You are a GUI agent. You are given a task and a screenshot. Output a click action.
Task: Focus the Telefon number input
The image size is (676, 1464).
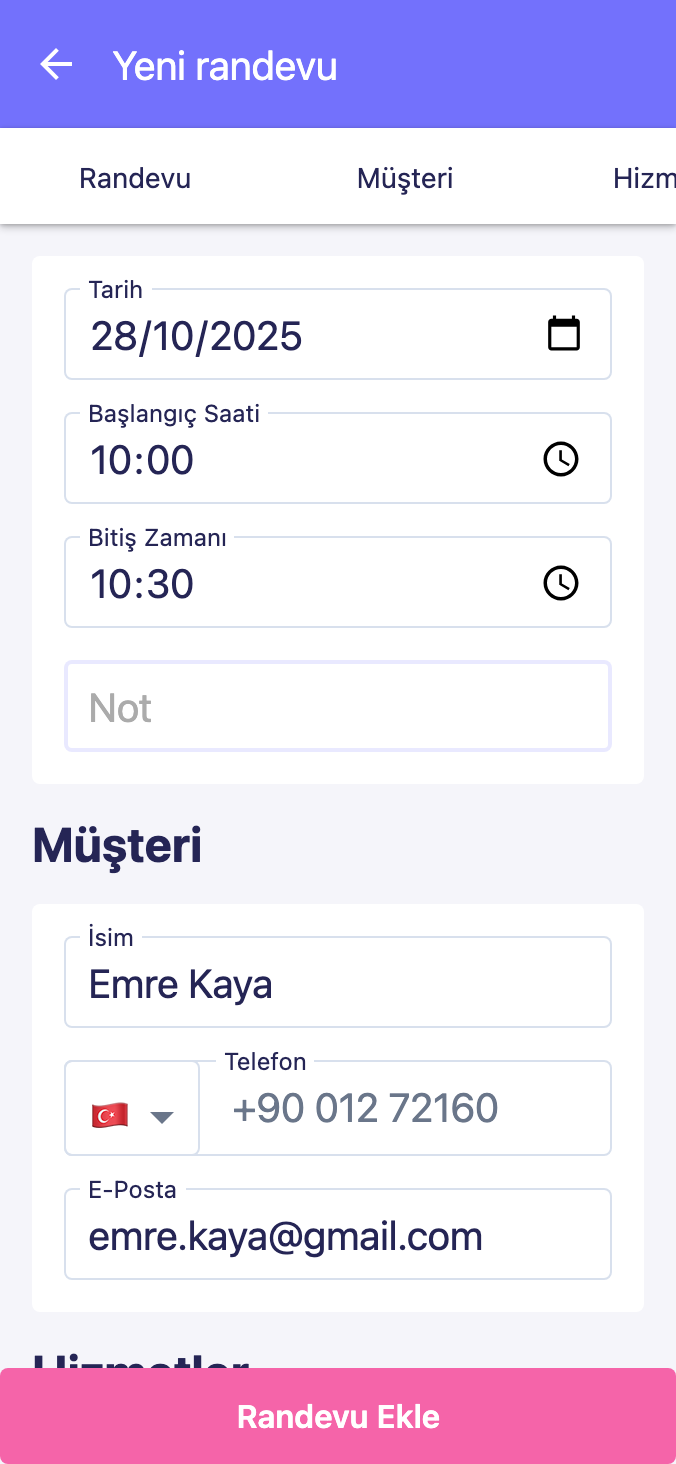tap(405, 1109)
